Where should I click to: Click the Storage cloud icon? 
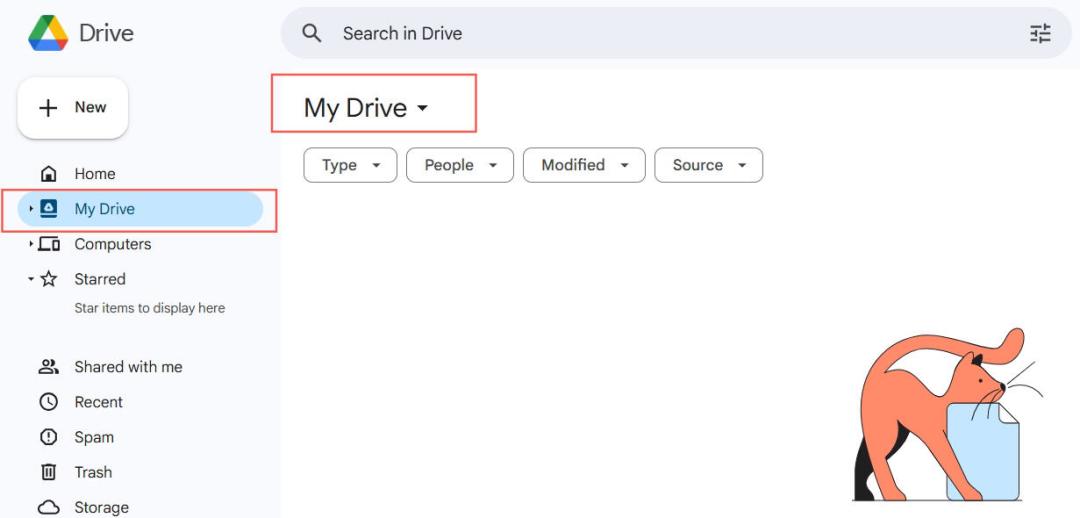pyautogui.click(x=48, y=508)
